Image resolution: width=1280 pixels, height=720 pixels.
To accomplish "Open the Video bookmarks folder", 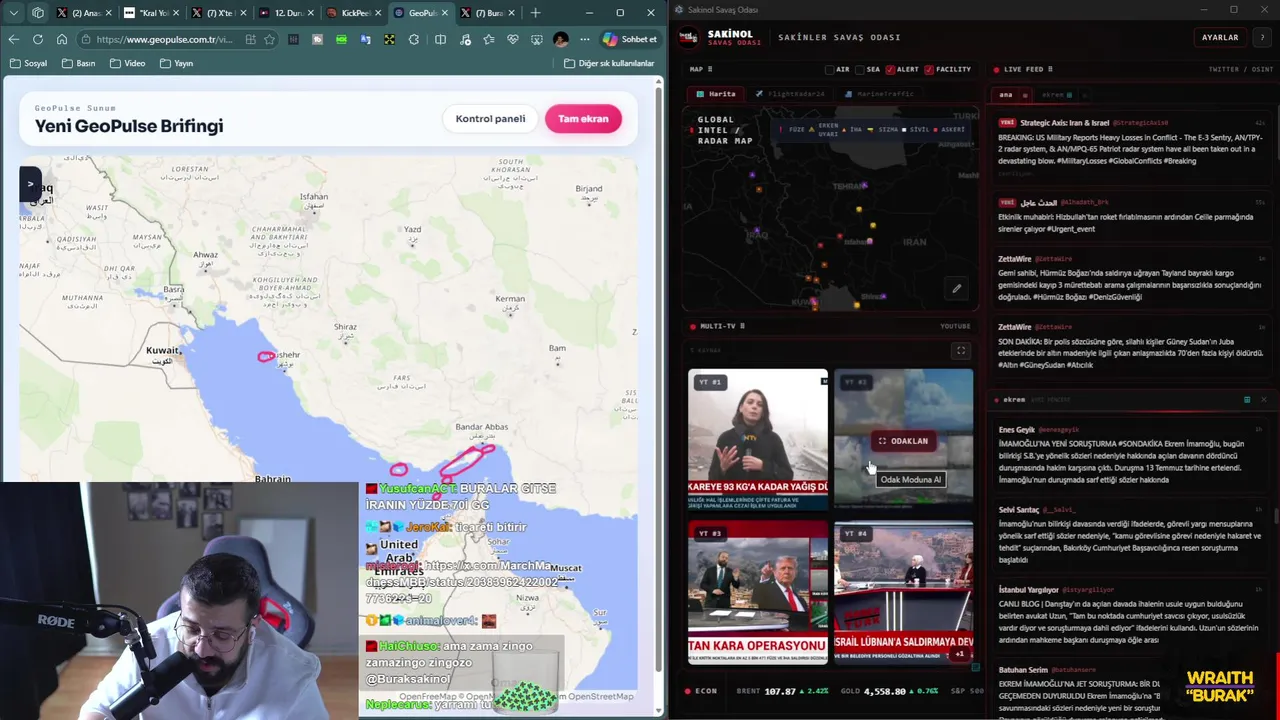I will (128, 63).
